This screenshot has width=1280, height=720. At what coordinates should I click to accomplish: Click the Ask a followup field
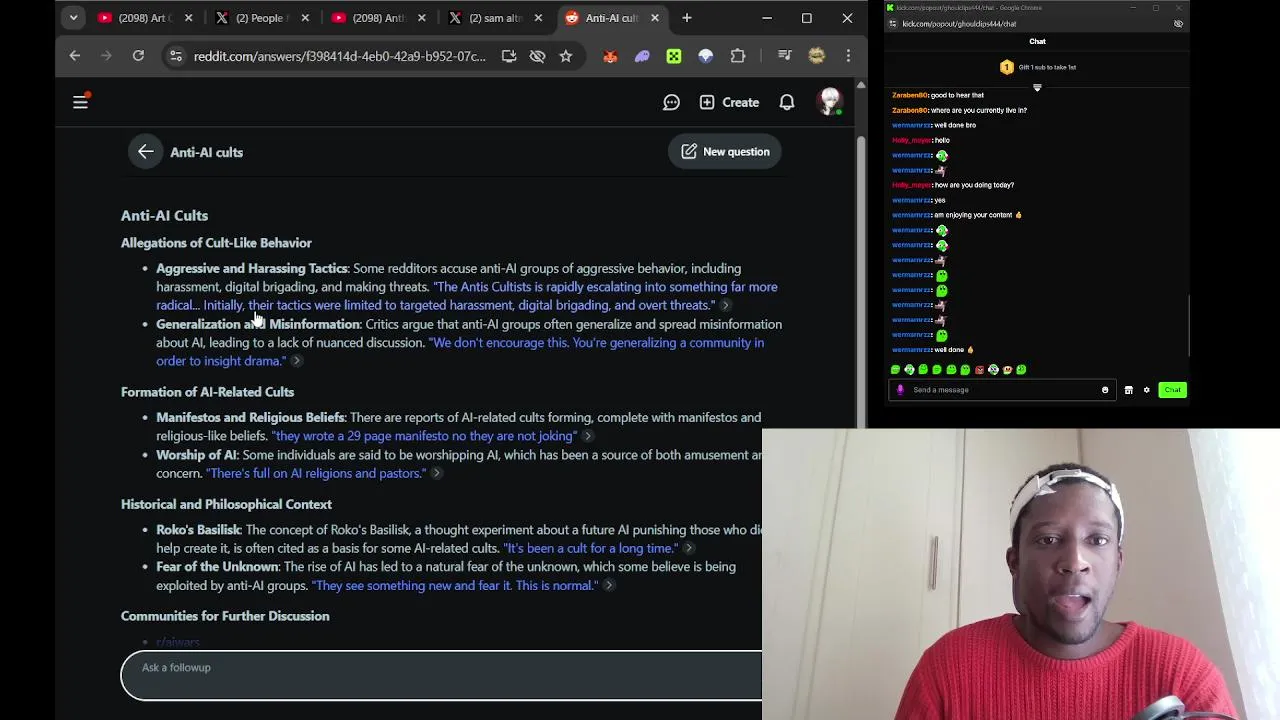441,675
